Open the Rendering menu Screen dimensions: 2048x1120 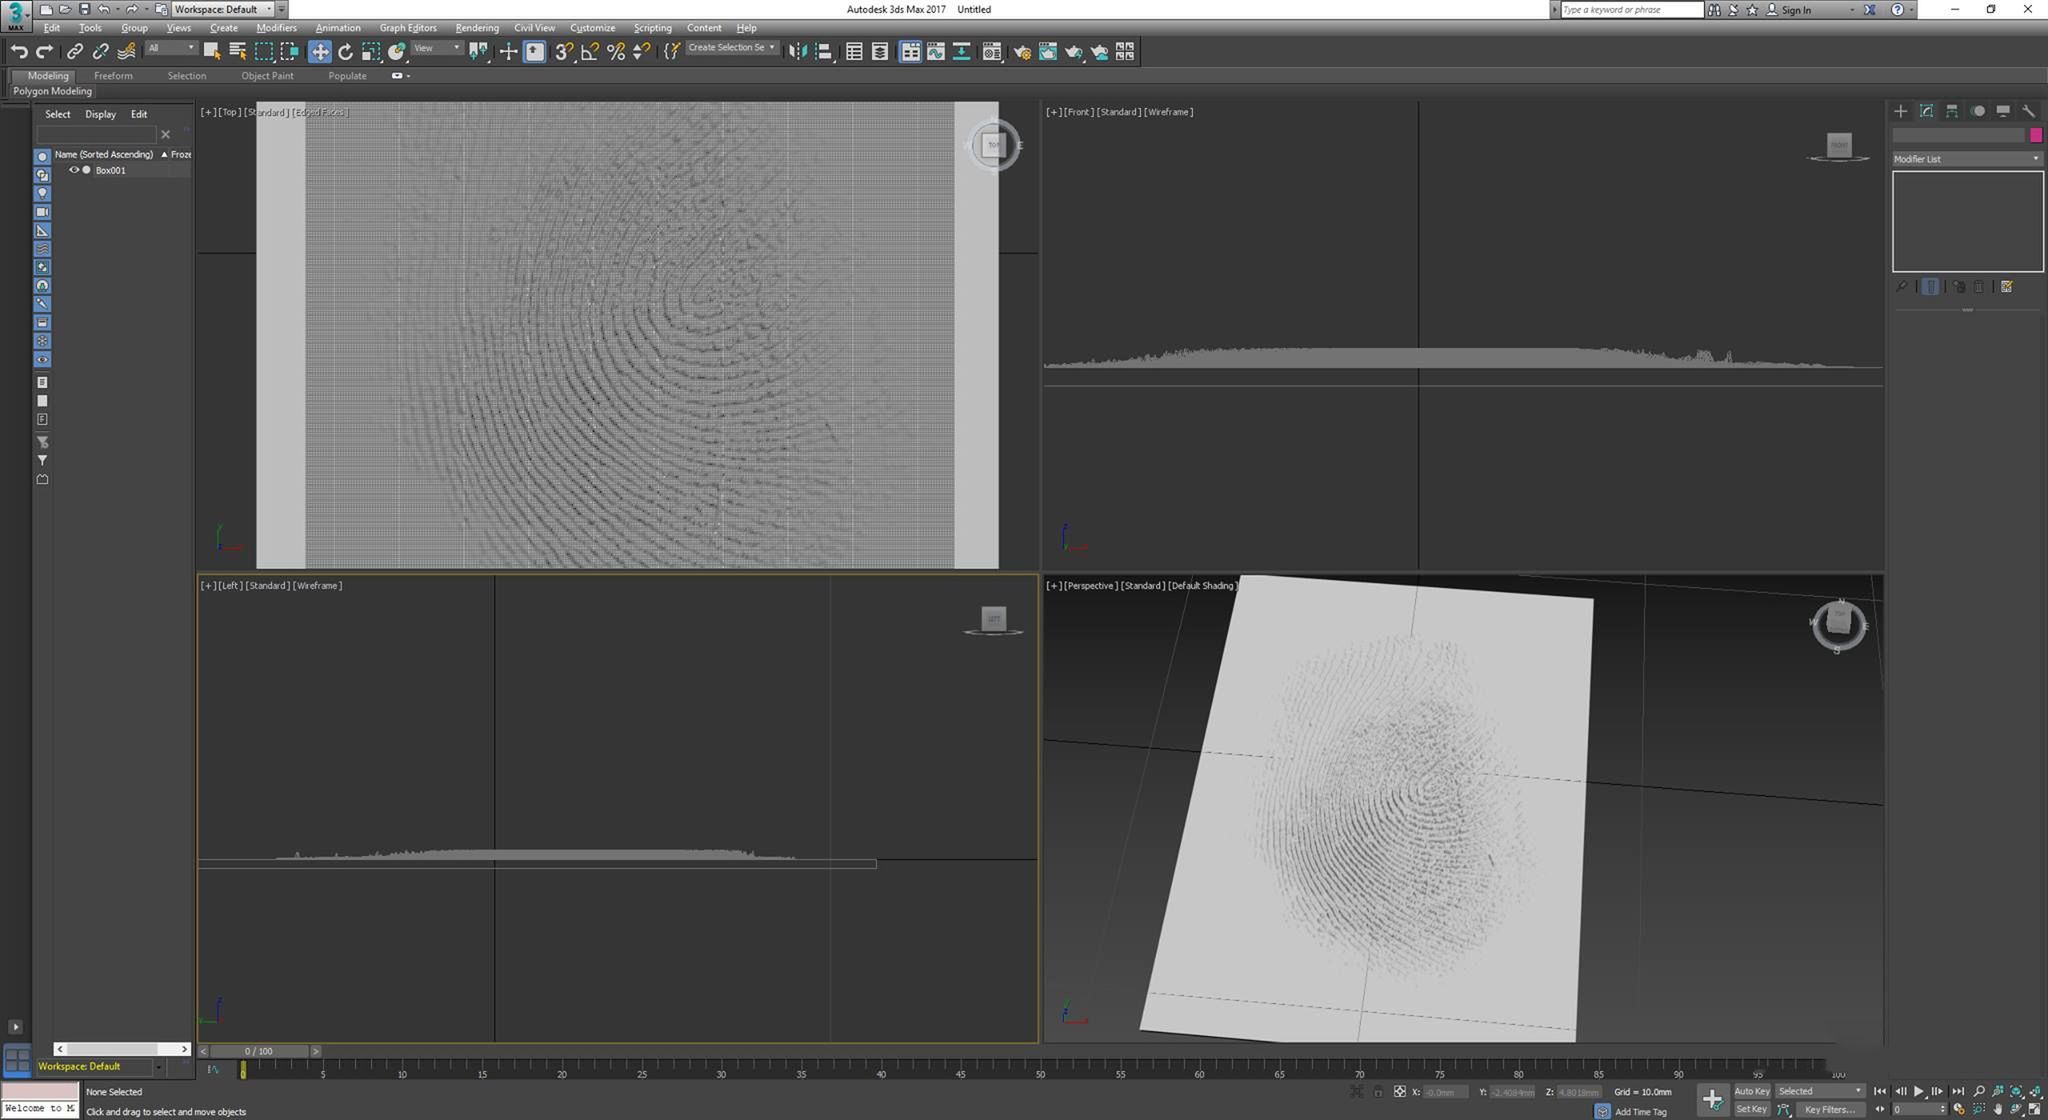click(x=476, y=28)
